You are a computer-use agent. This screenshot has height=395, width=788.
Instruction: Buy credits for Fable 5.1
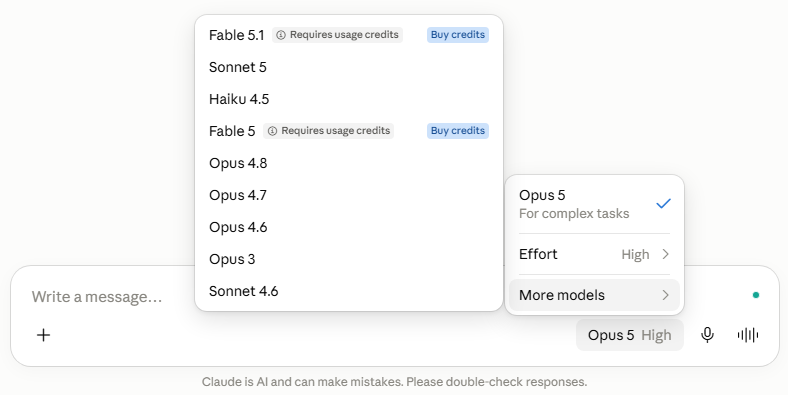(458, 35)
